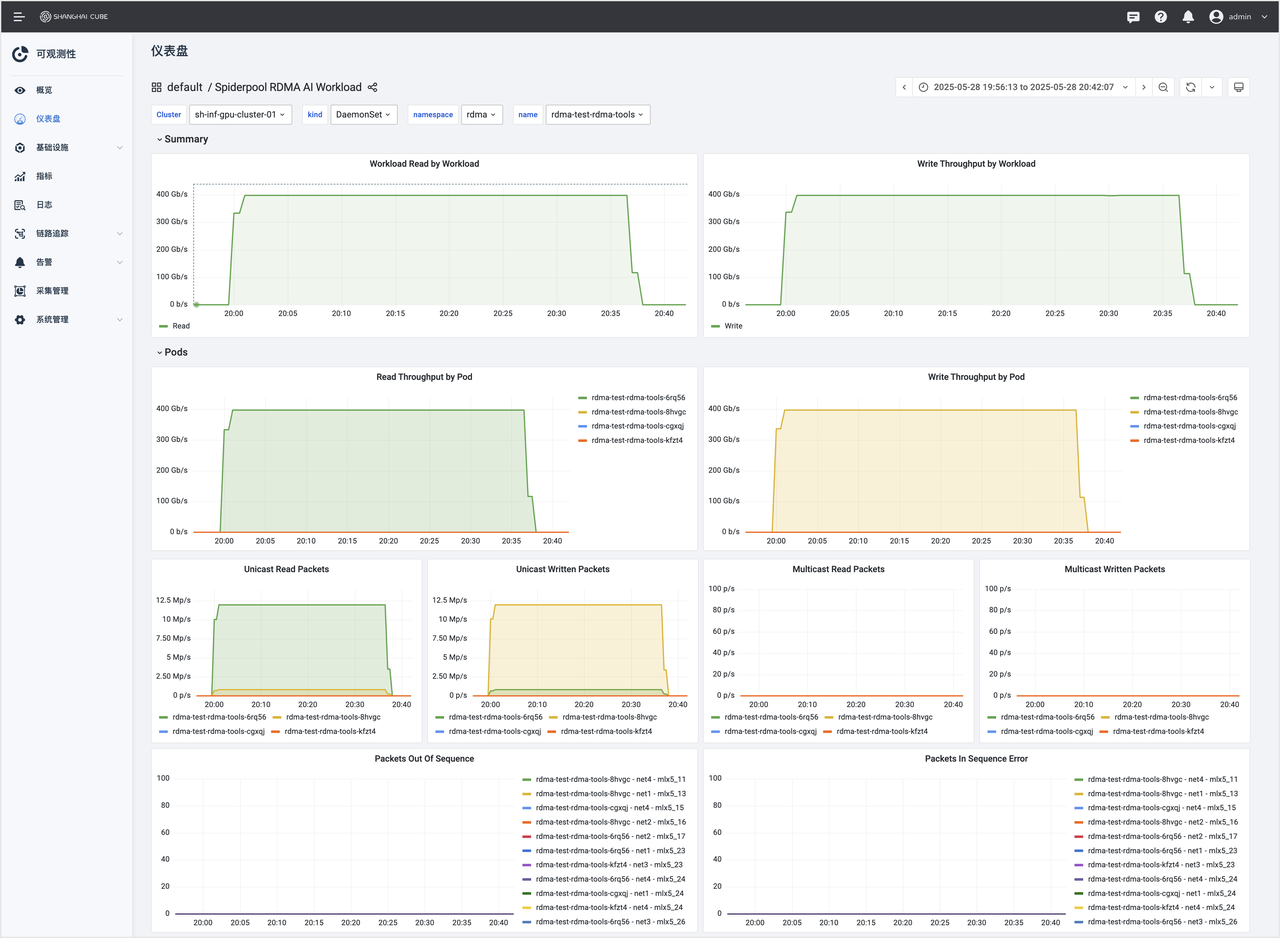
Task: Click the Spiderpool RDMA AI Workload share link
Action: 371,87
